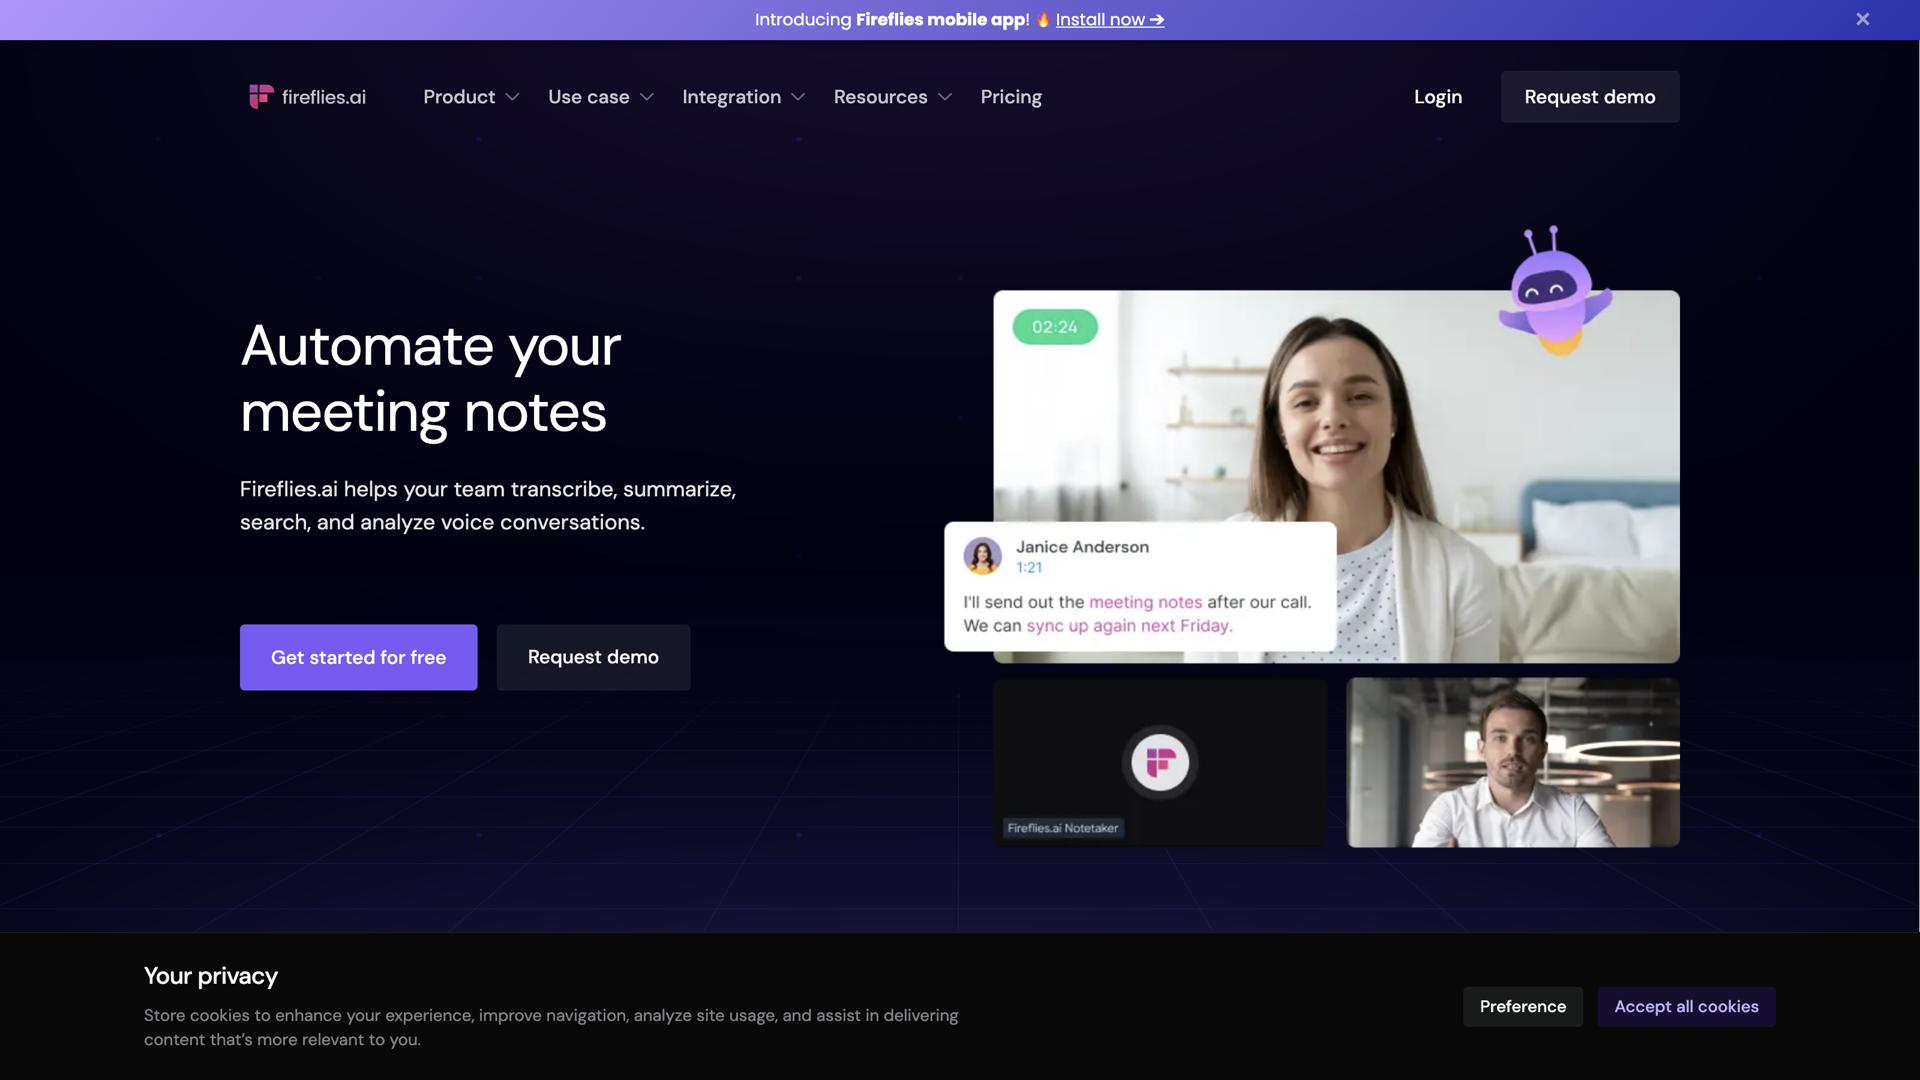The image size is (1920, 1080).
Task: Click the man's video thumbnail
Action: (x=1512, y=763)
